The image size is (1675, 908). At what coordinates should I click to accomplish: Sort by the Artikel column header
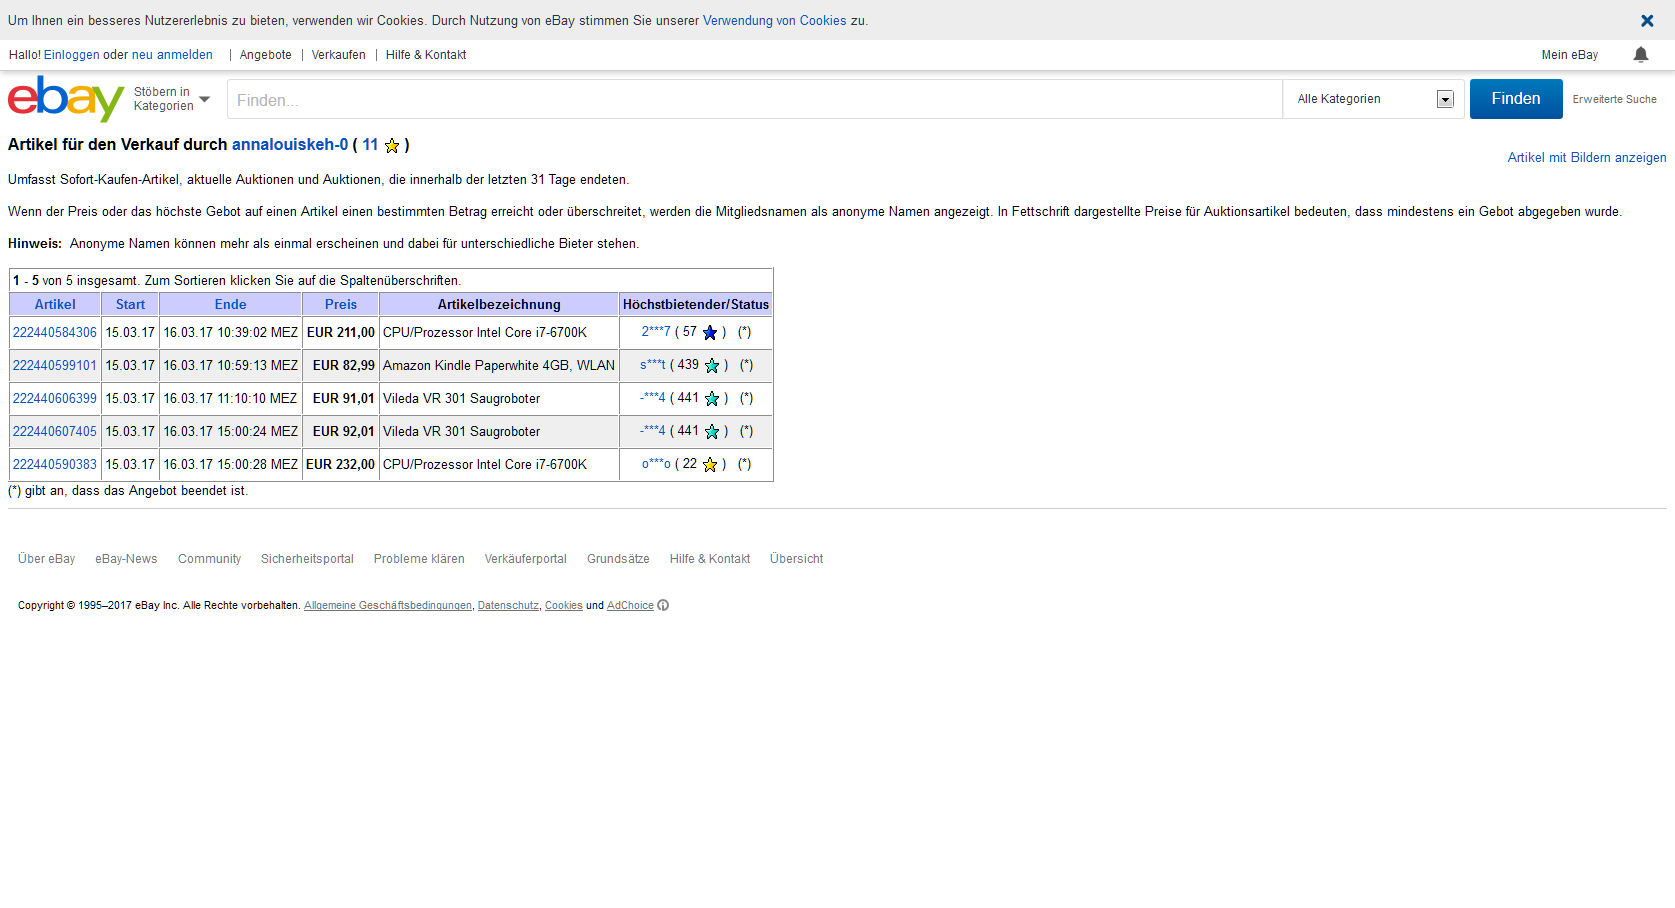(55, 305)
